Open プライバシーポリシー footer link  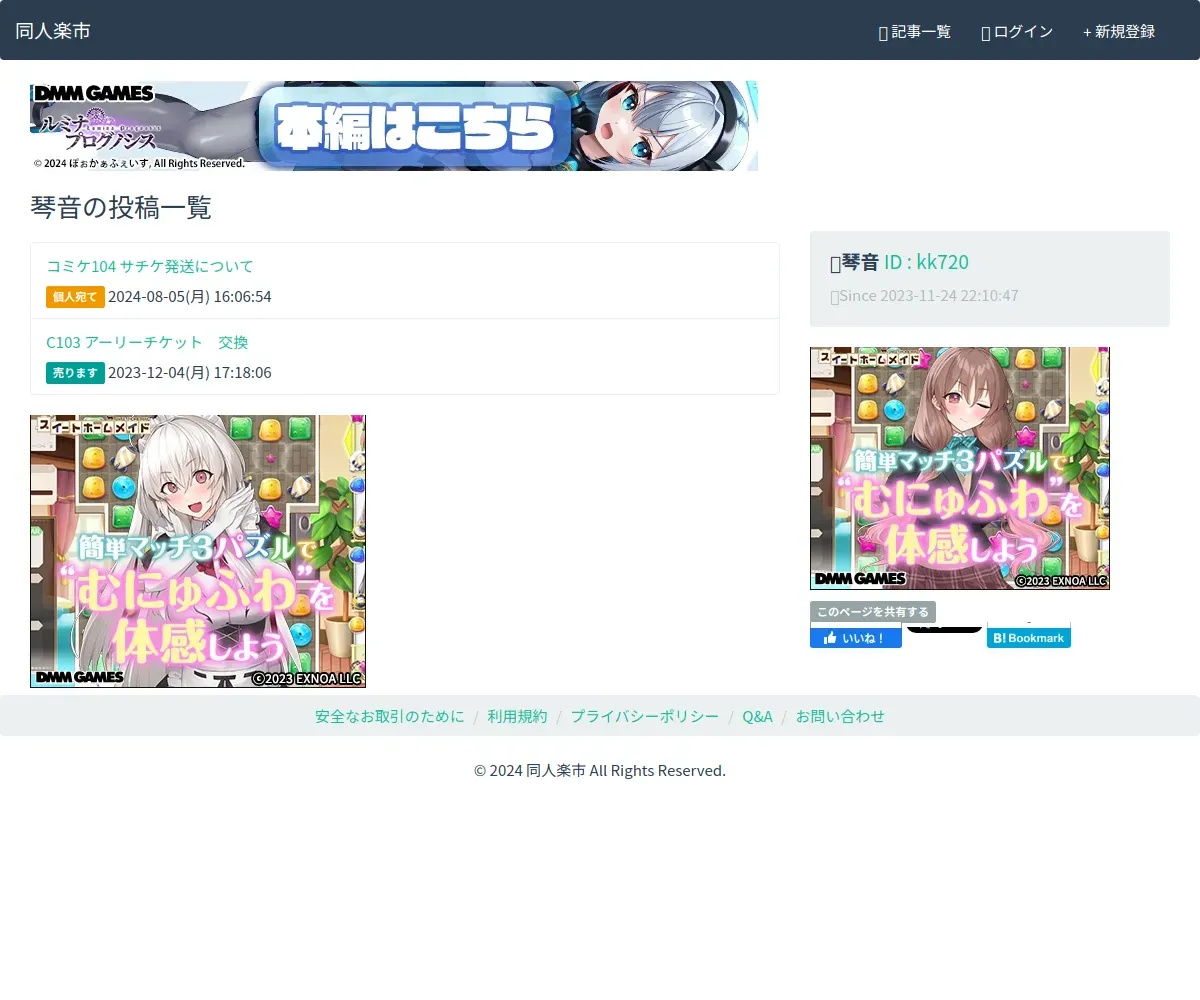pyautogui.click(x=645, y=716)
